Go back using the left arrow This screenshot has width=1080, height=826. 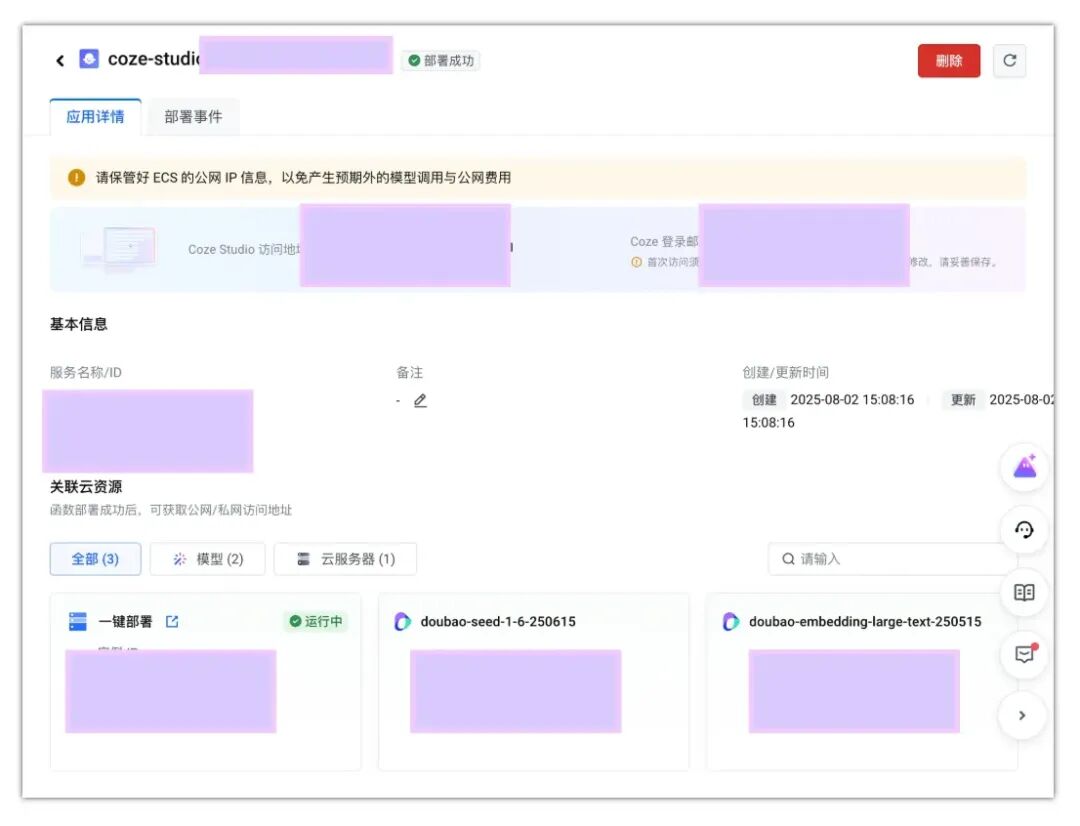coord(60,61)
